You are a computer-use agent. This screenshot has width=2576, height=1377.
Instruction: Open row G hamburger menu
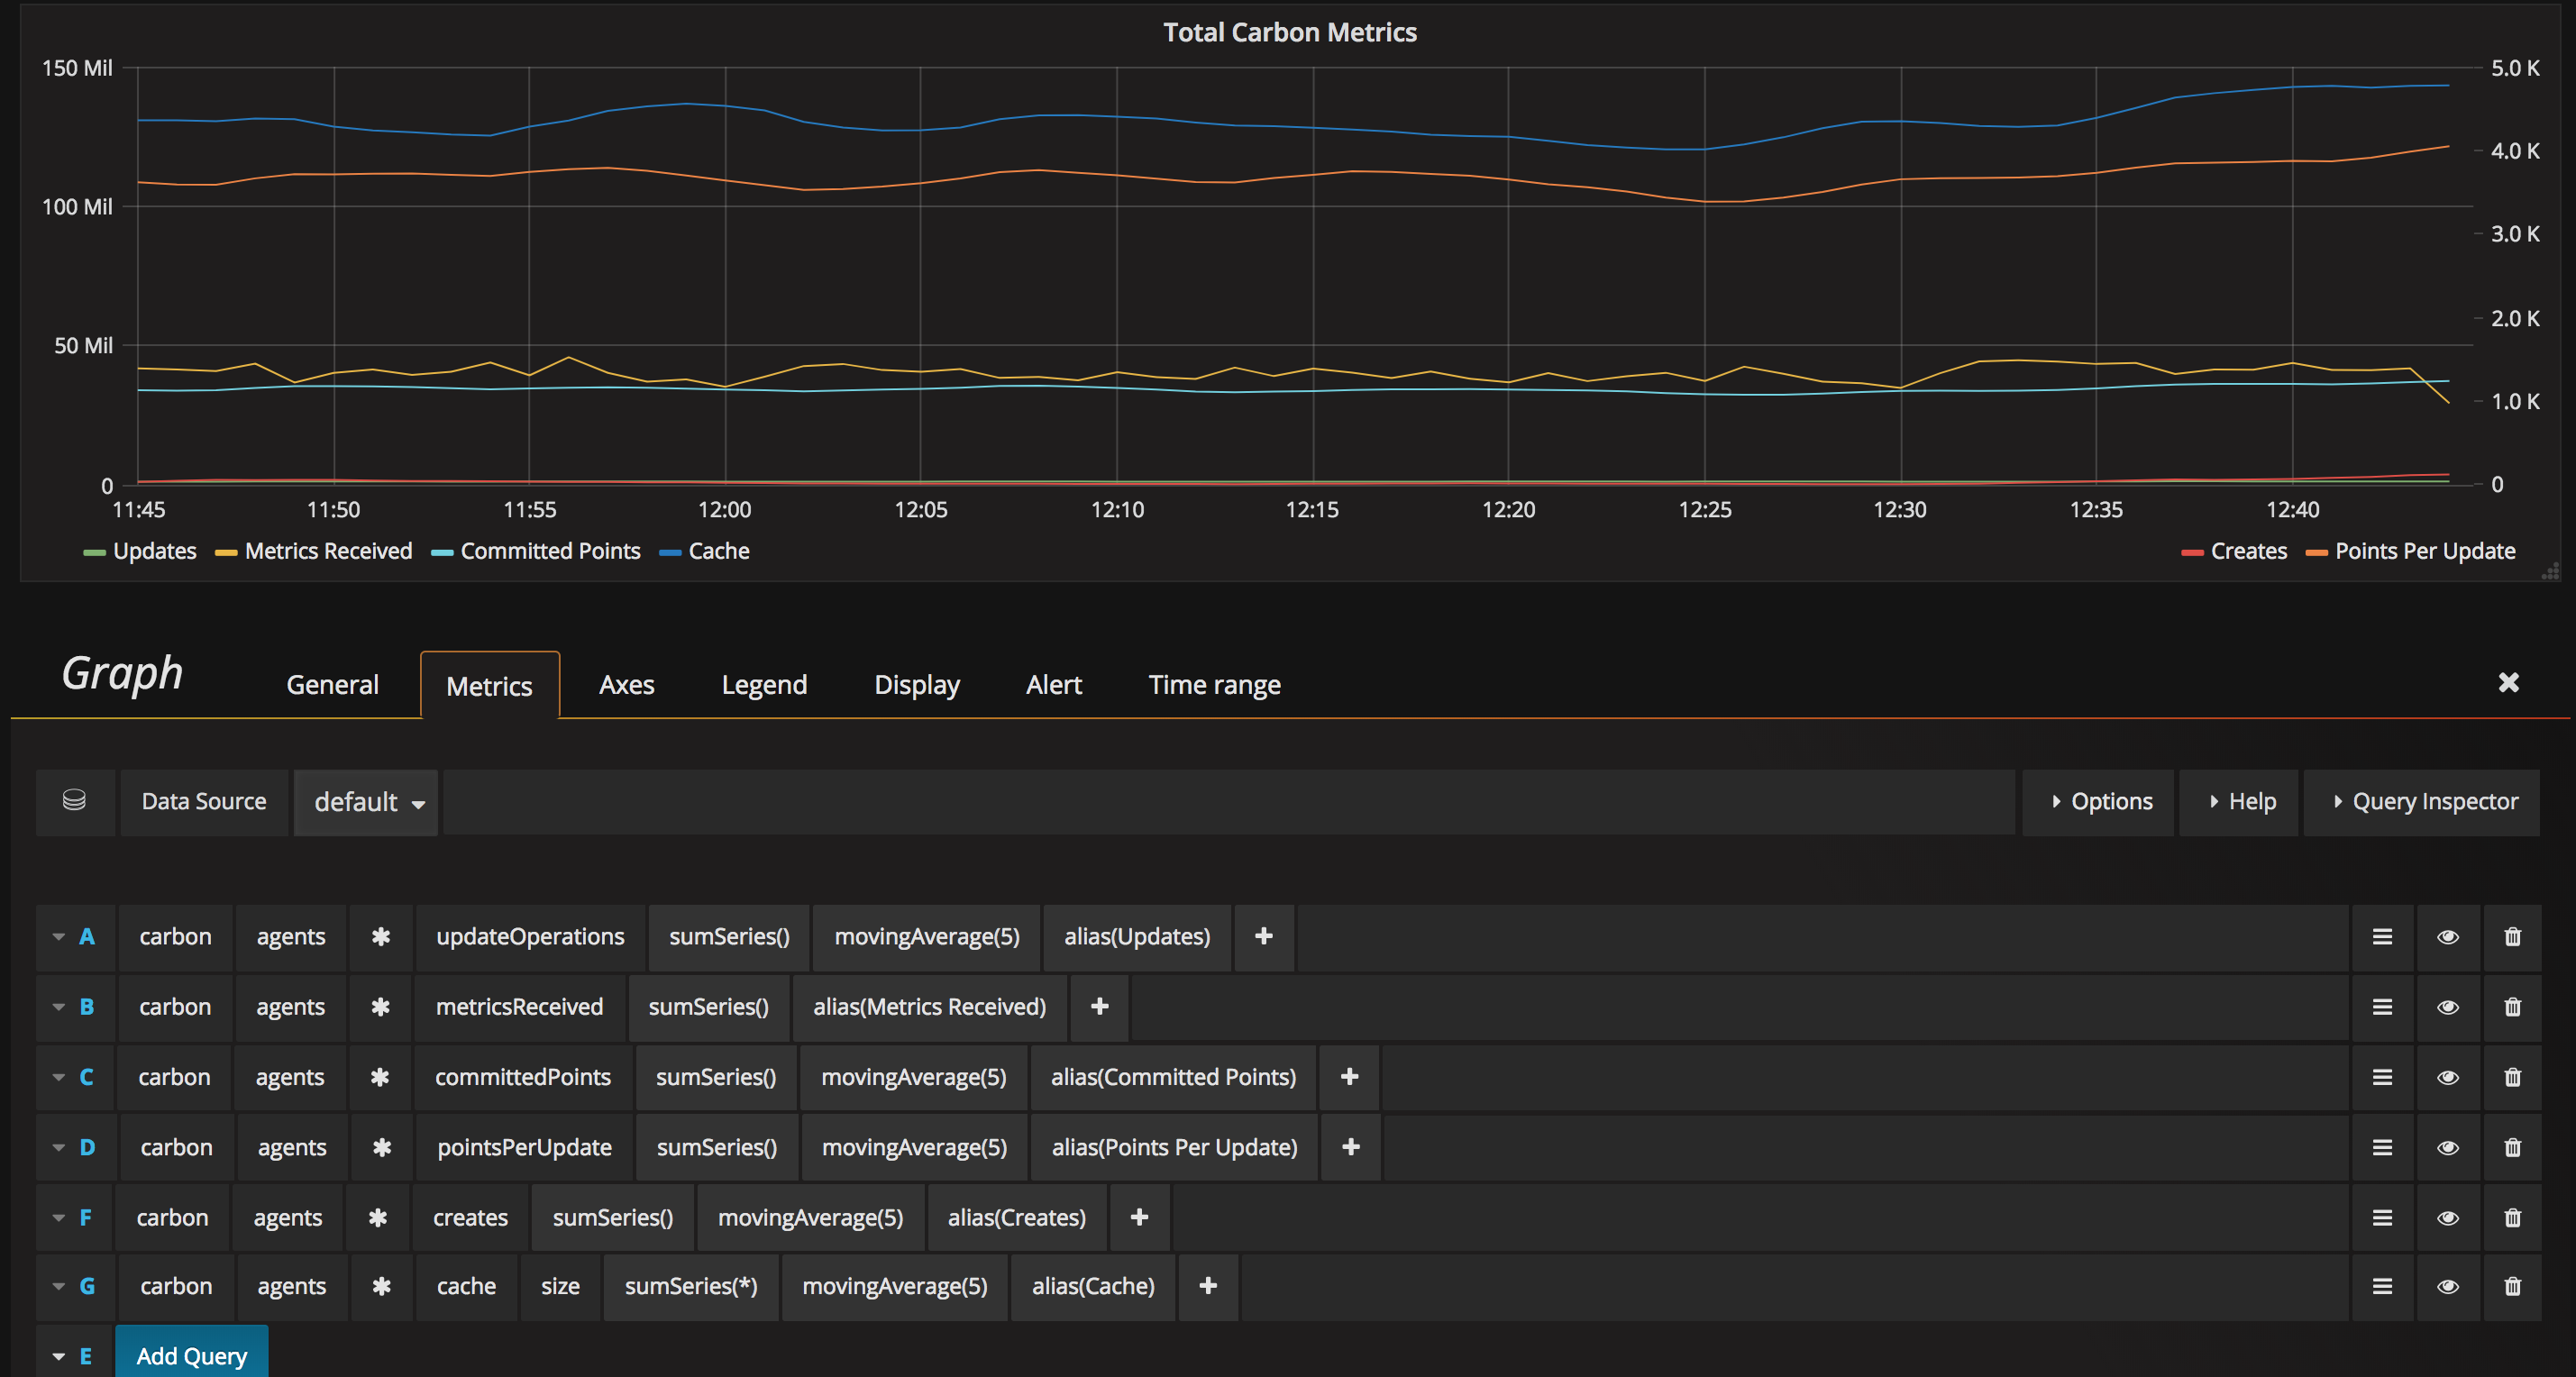(2382, 1286)
